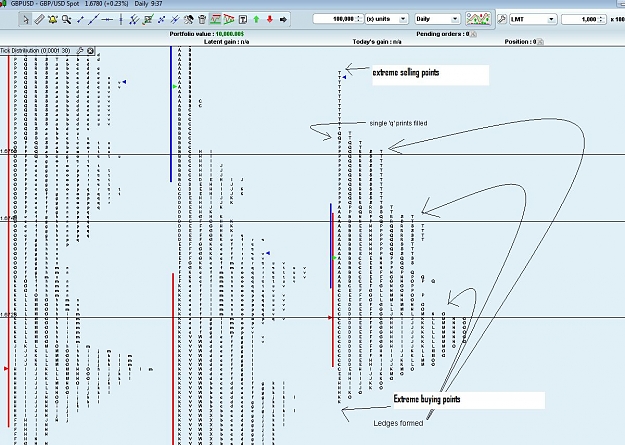Click the wrench icon beside LMT

click(x=502, y=19)
